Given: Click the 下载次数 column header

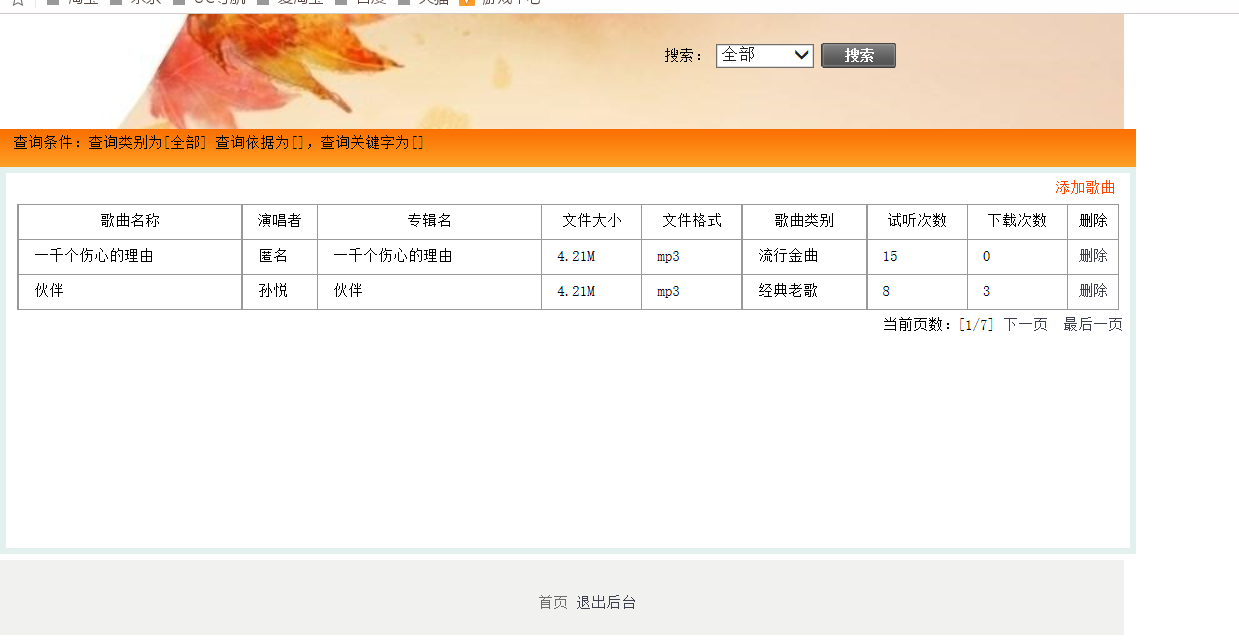Looking at the screenshot, I should tap(1017, 221).
